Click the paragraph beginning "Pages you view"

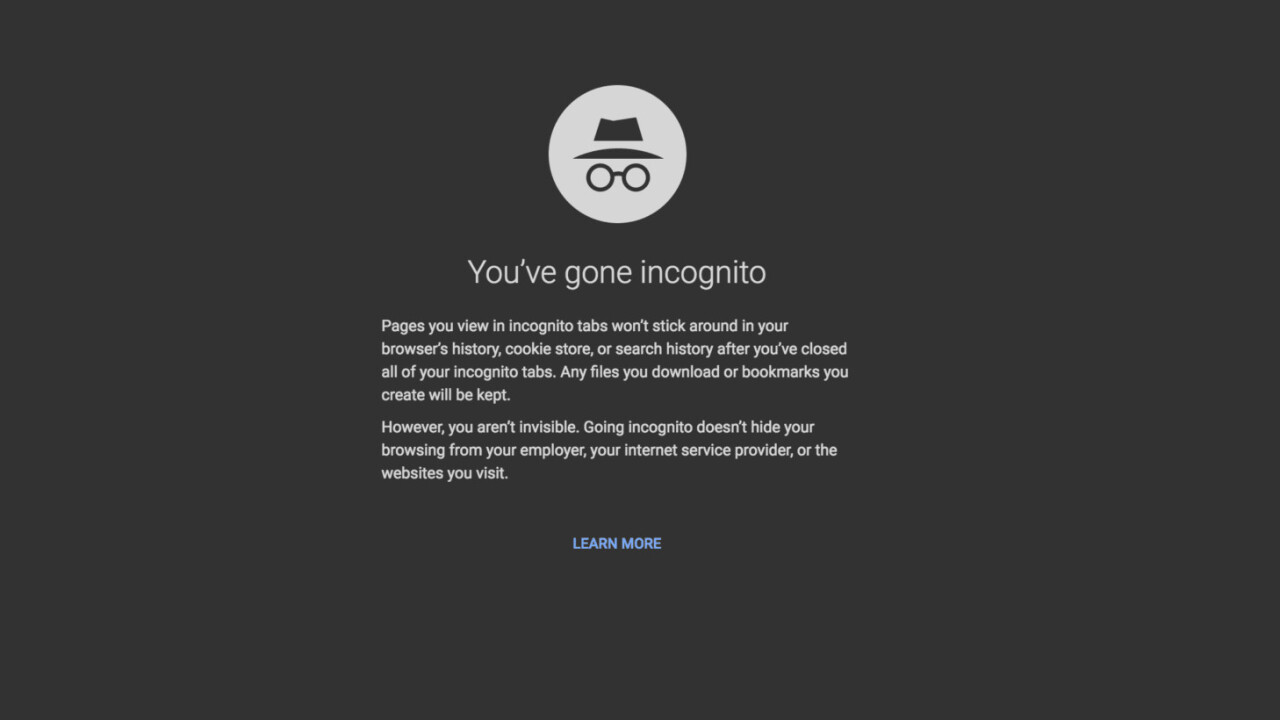pyautogui.click(x=614, y=360)
